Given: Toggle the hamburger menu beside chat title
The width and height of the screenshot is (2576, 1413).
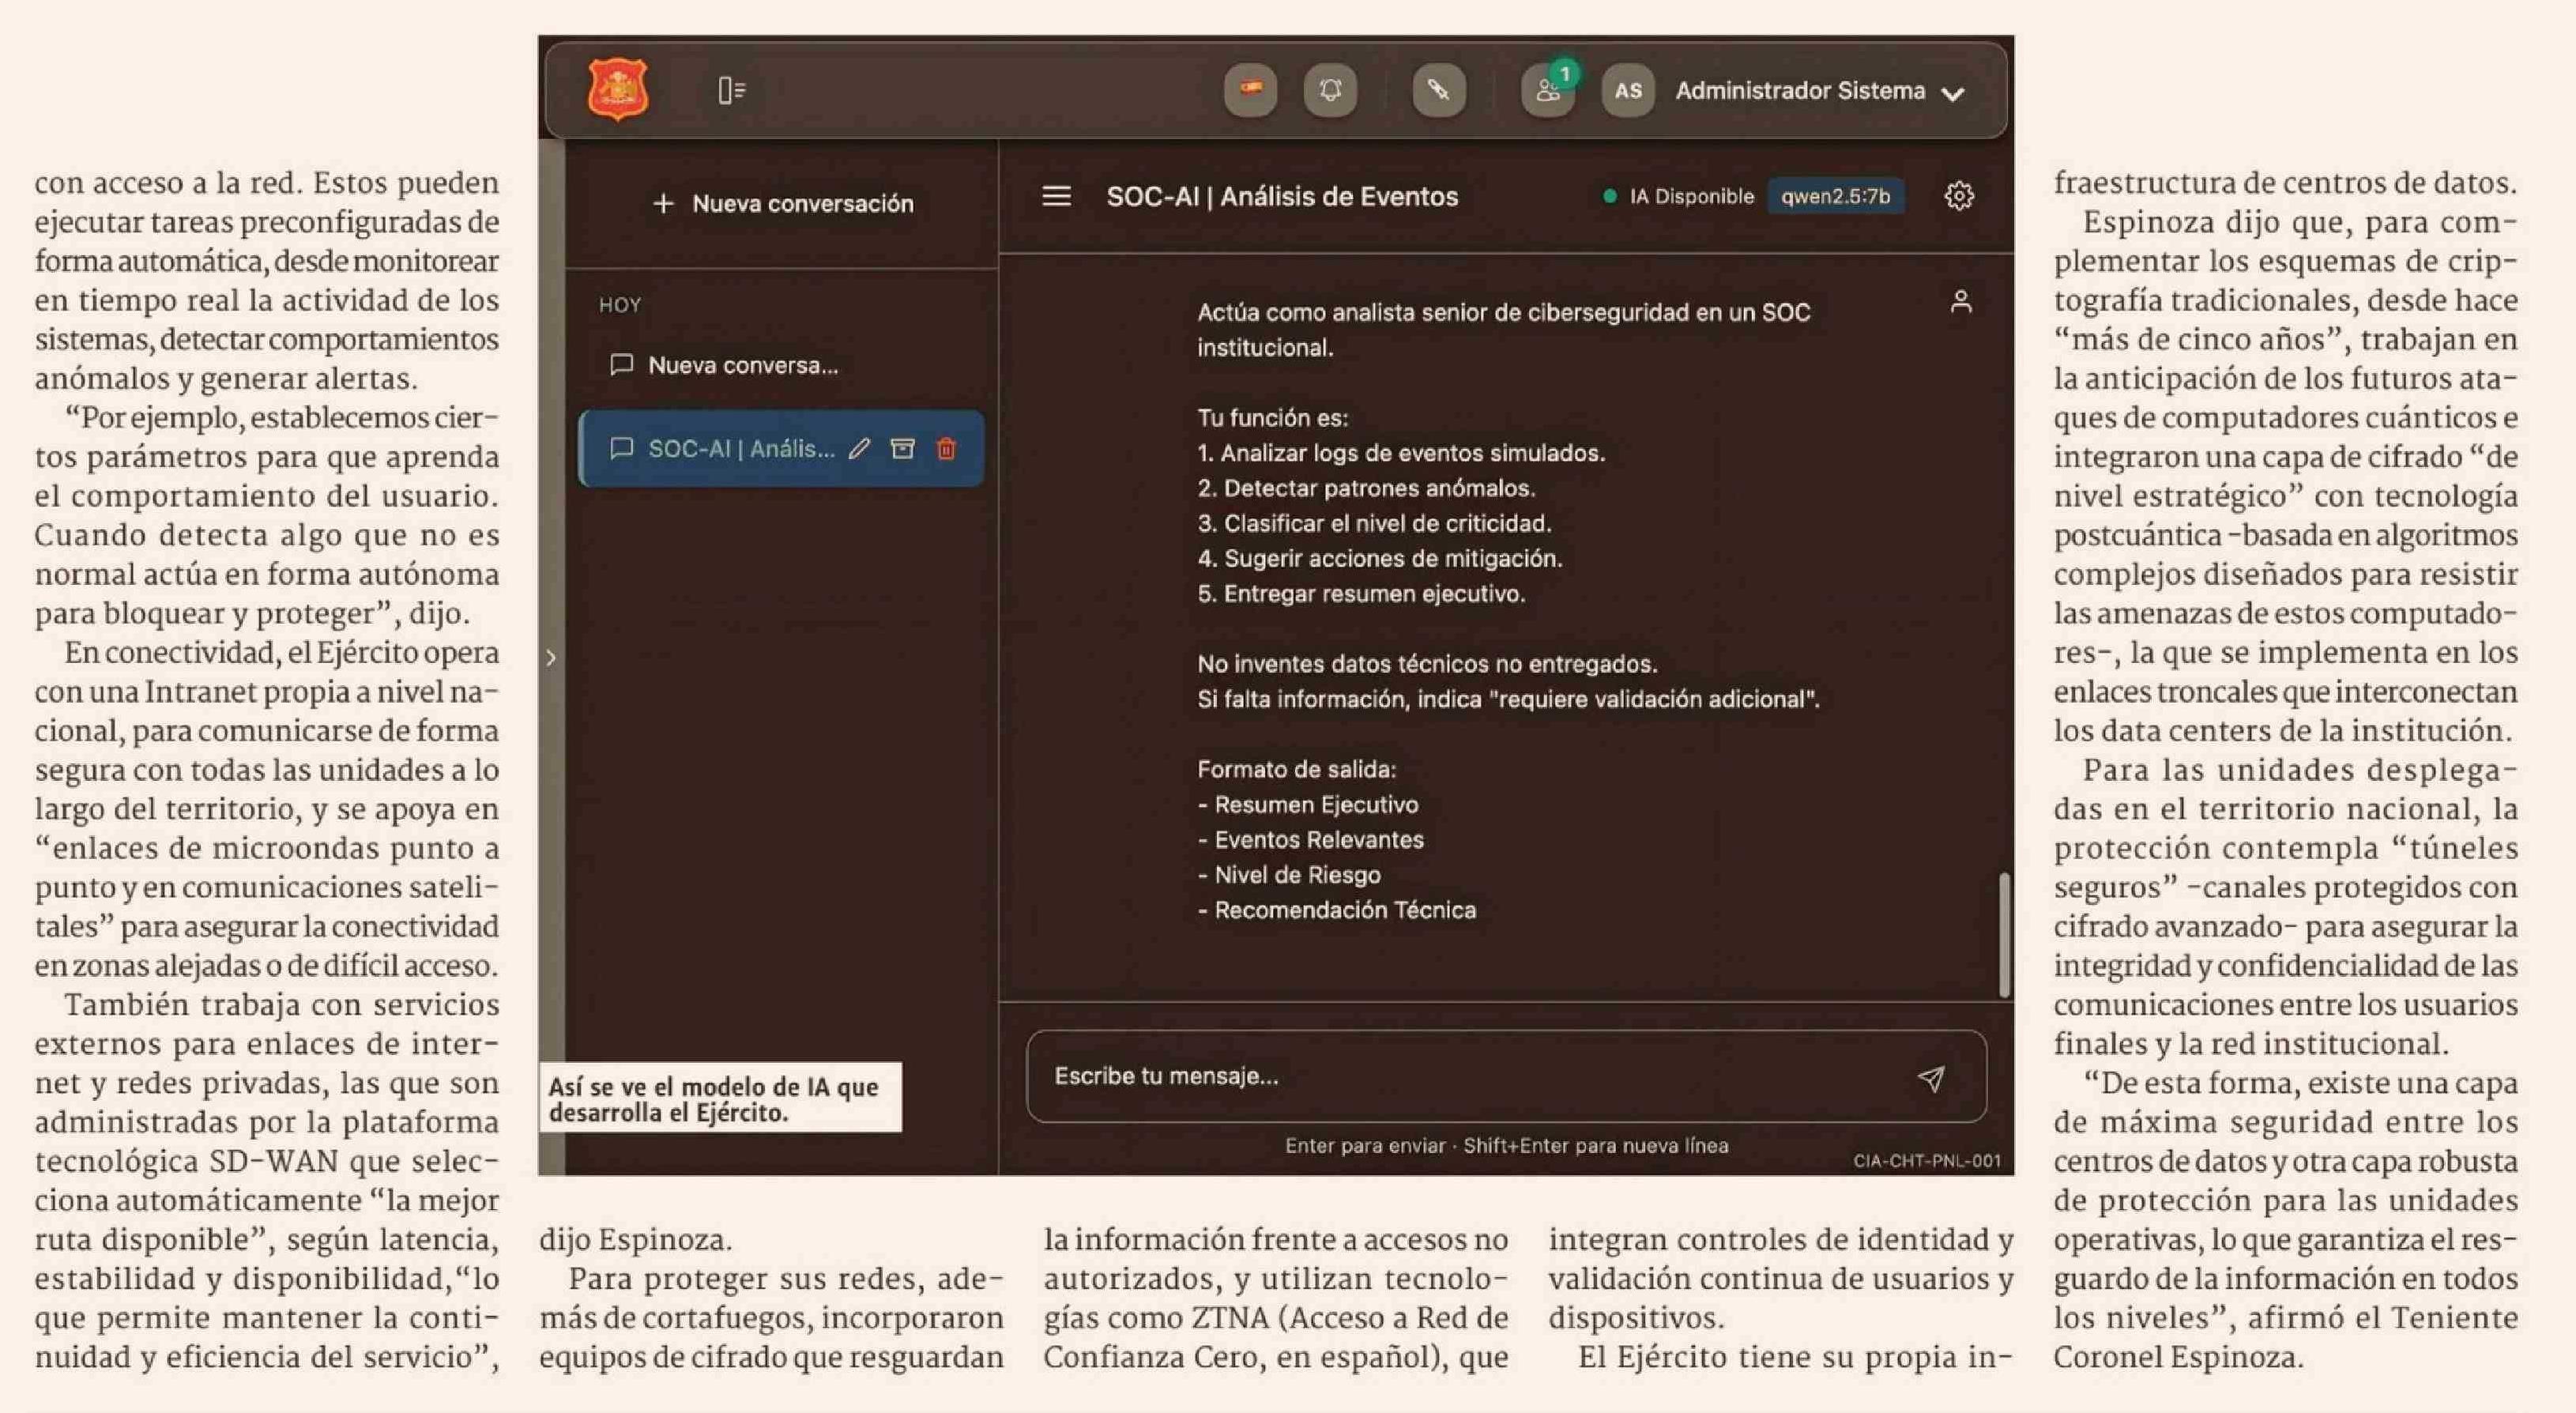Looking at the screenshot, I should 1056,196.
